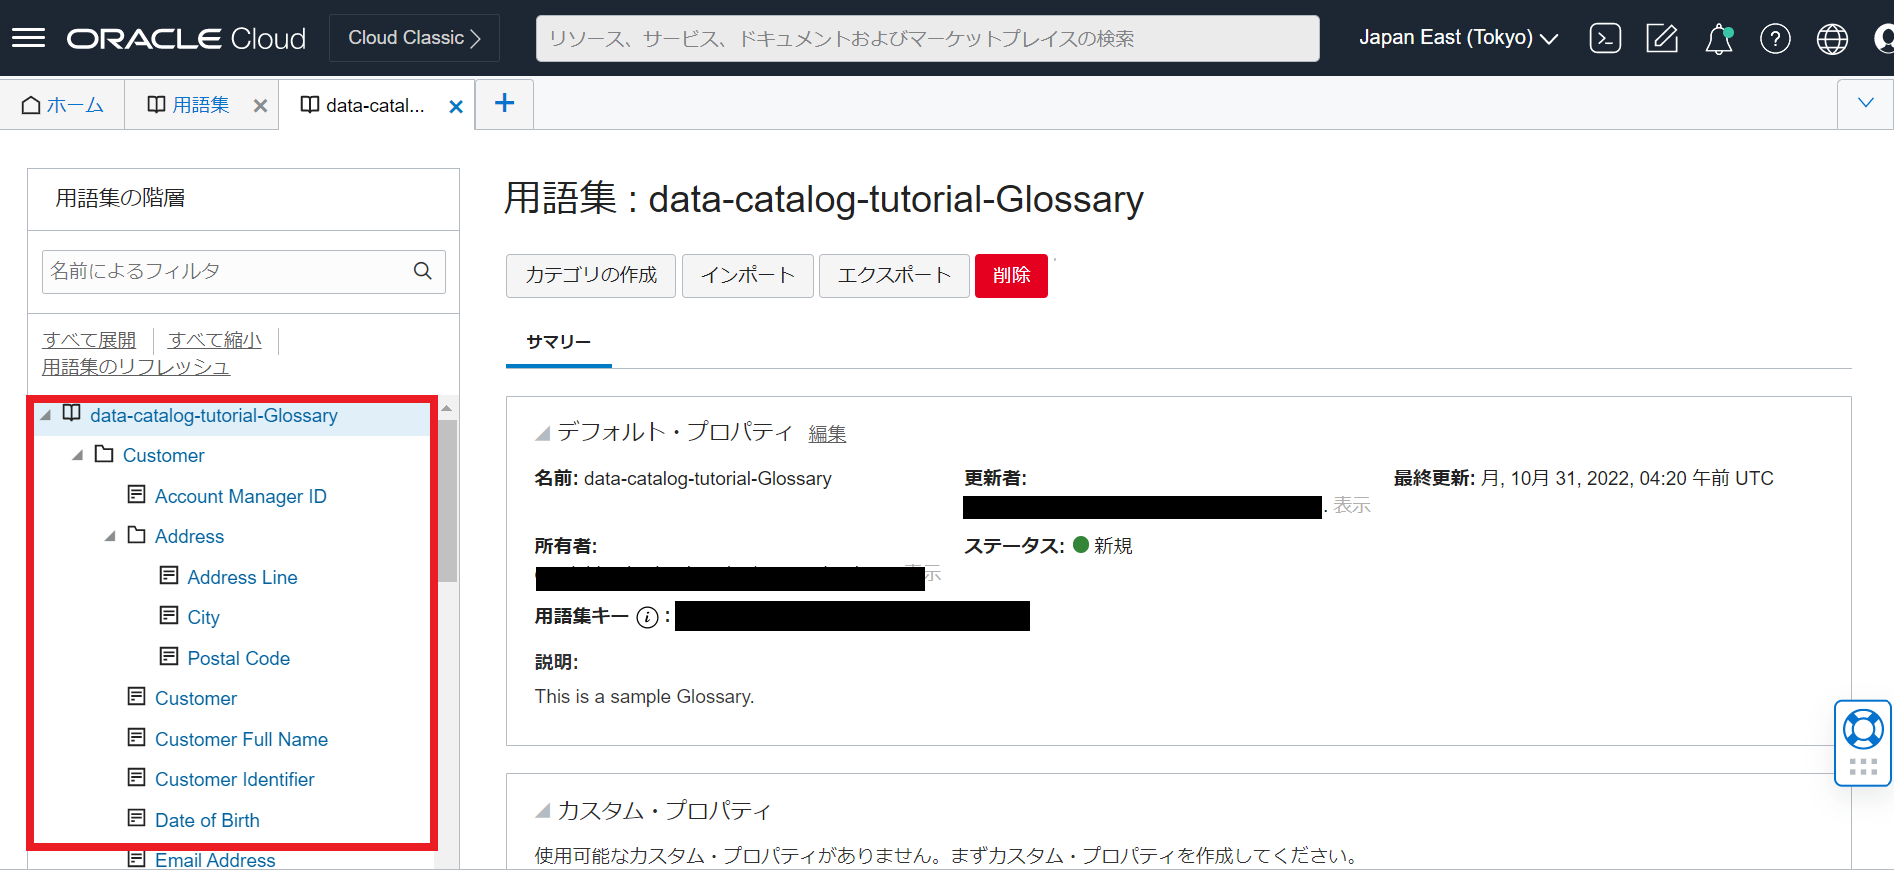Click the edit notepad icon in header
The image size is (1894, 870).
pyautogui.click(x=1661, y=39)
